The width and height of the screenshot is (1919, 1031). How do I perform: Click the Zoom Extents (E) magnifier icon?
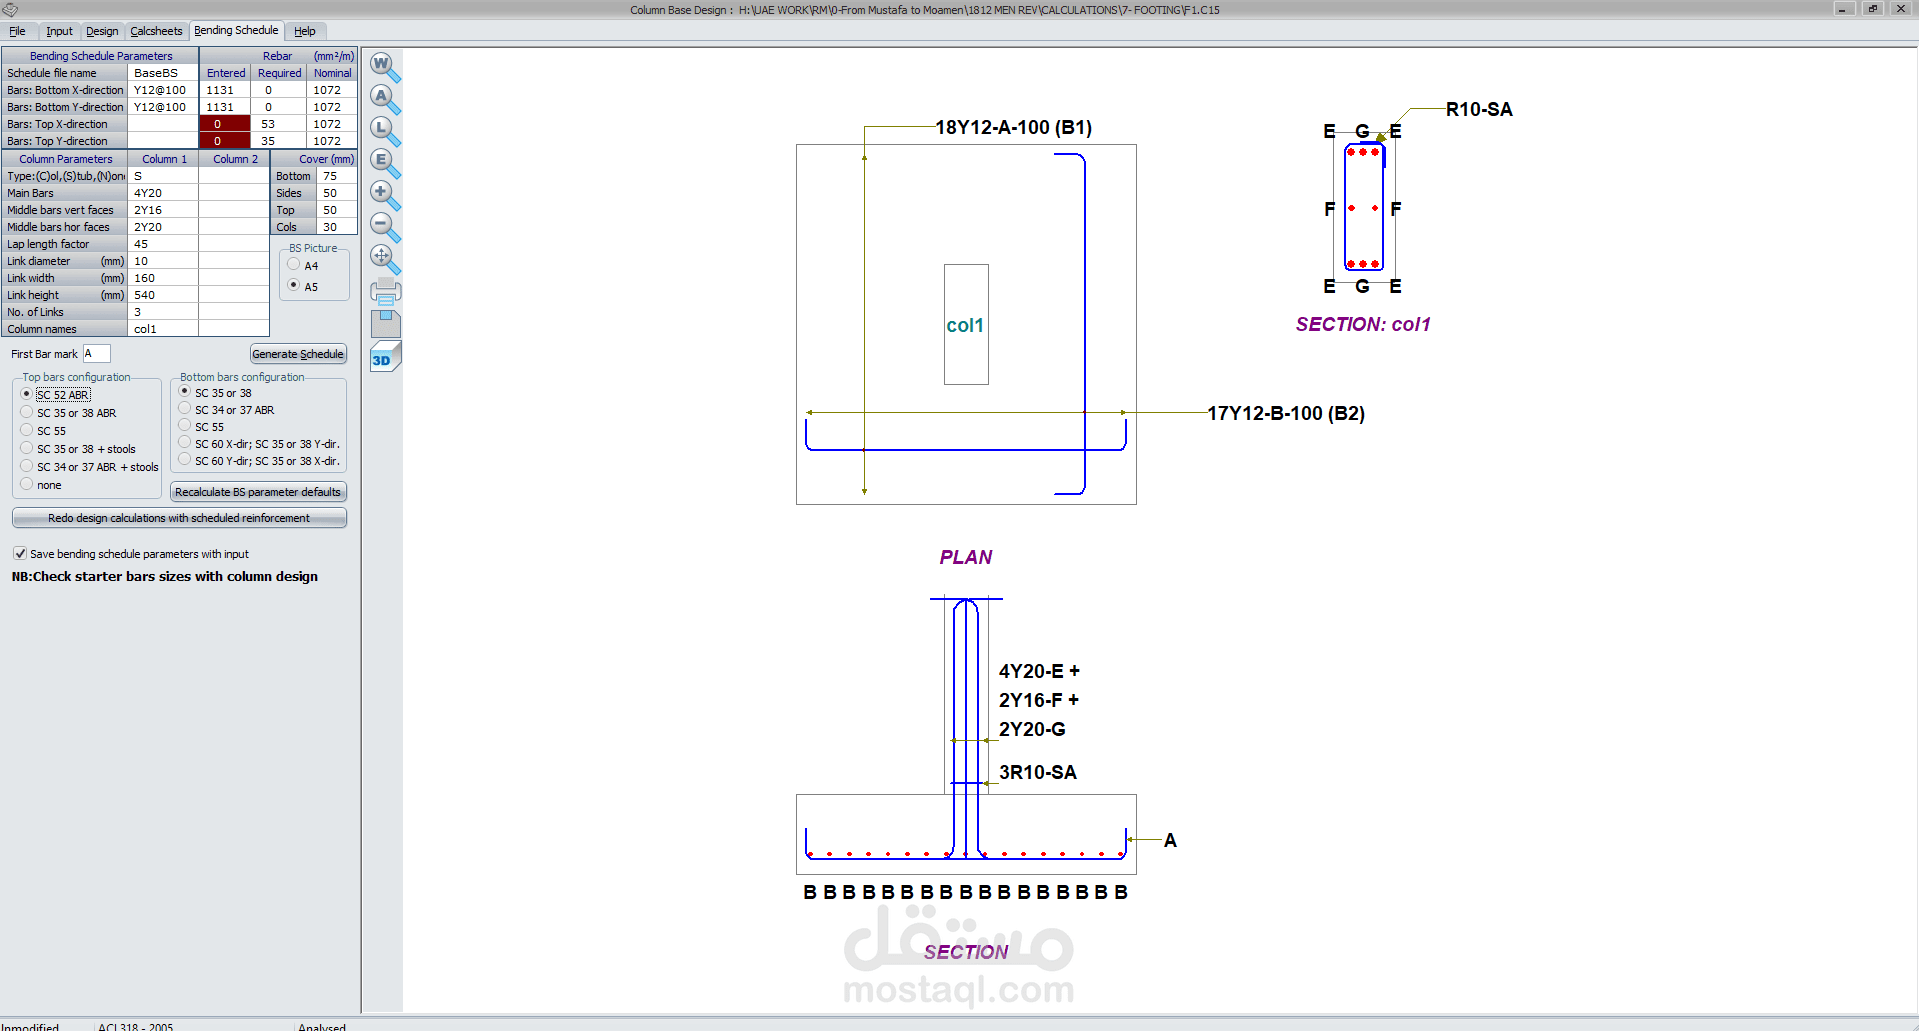point(385,164)
